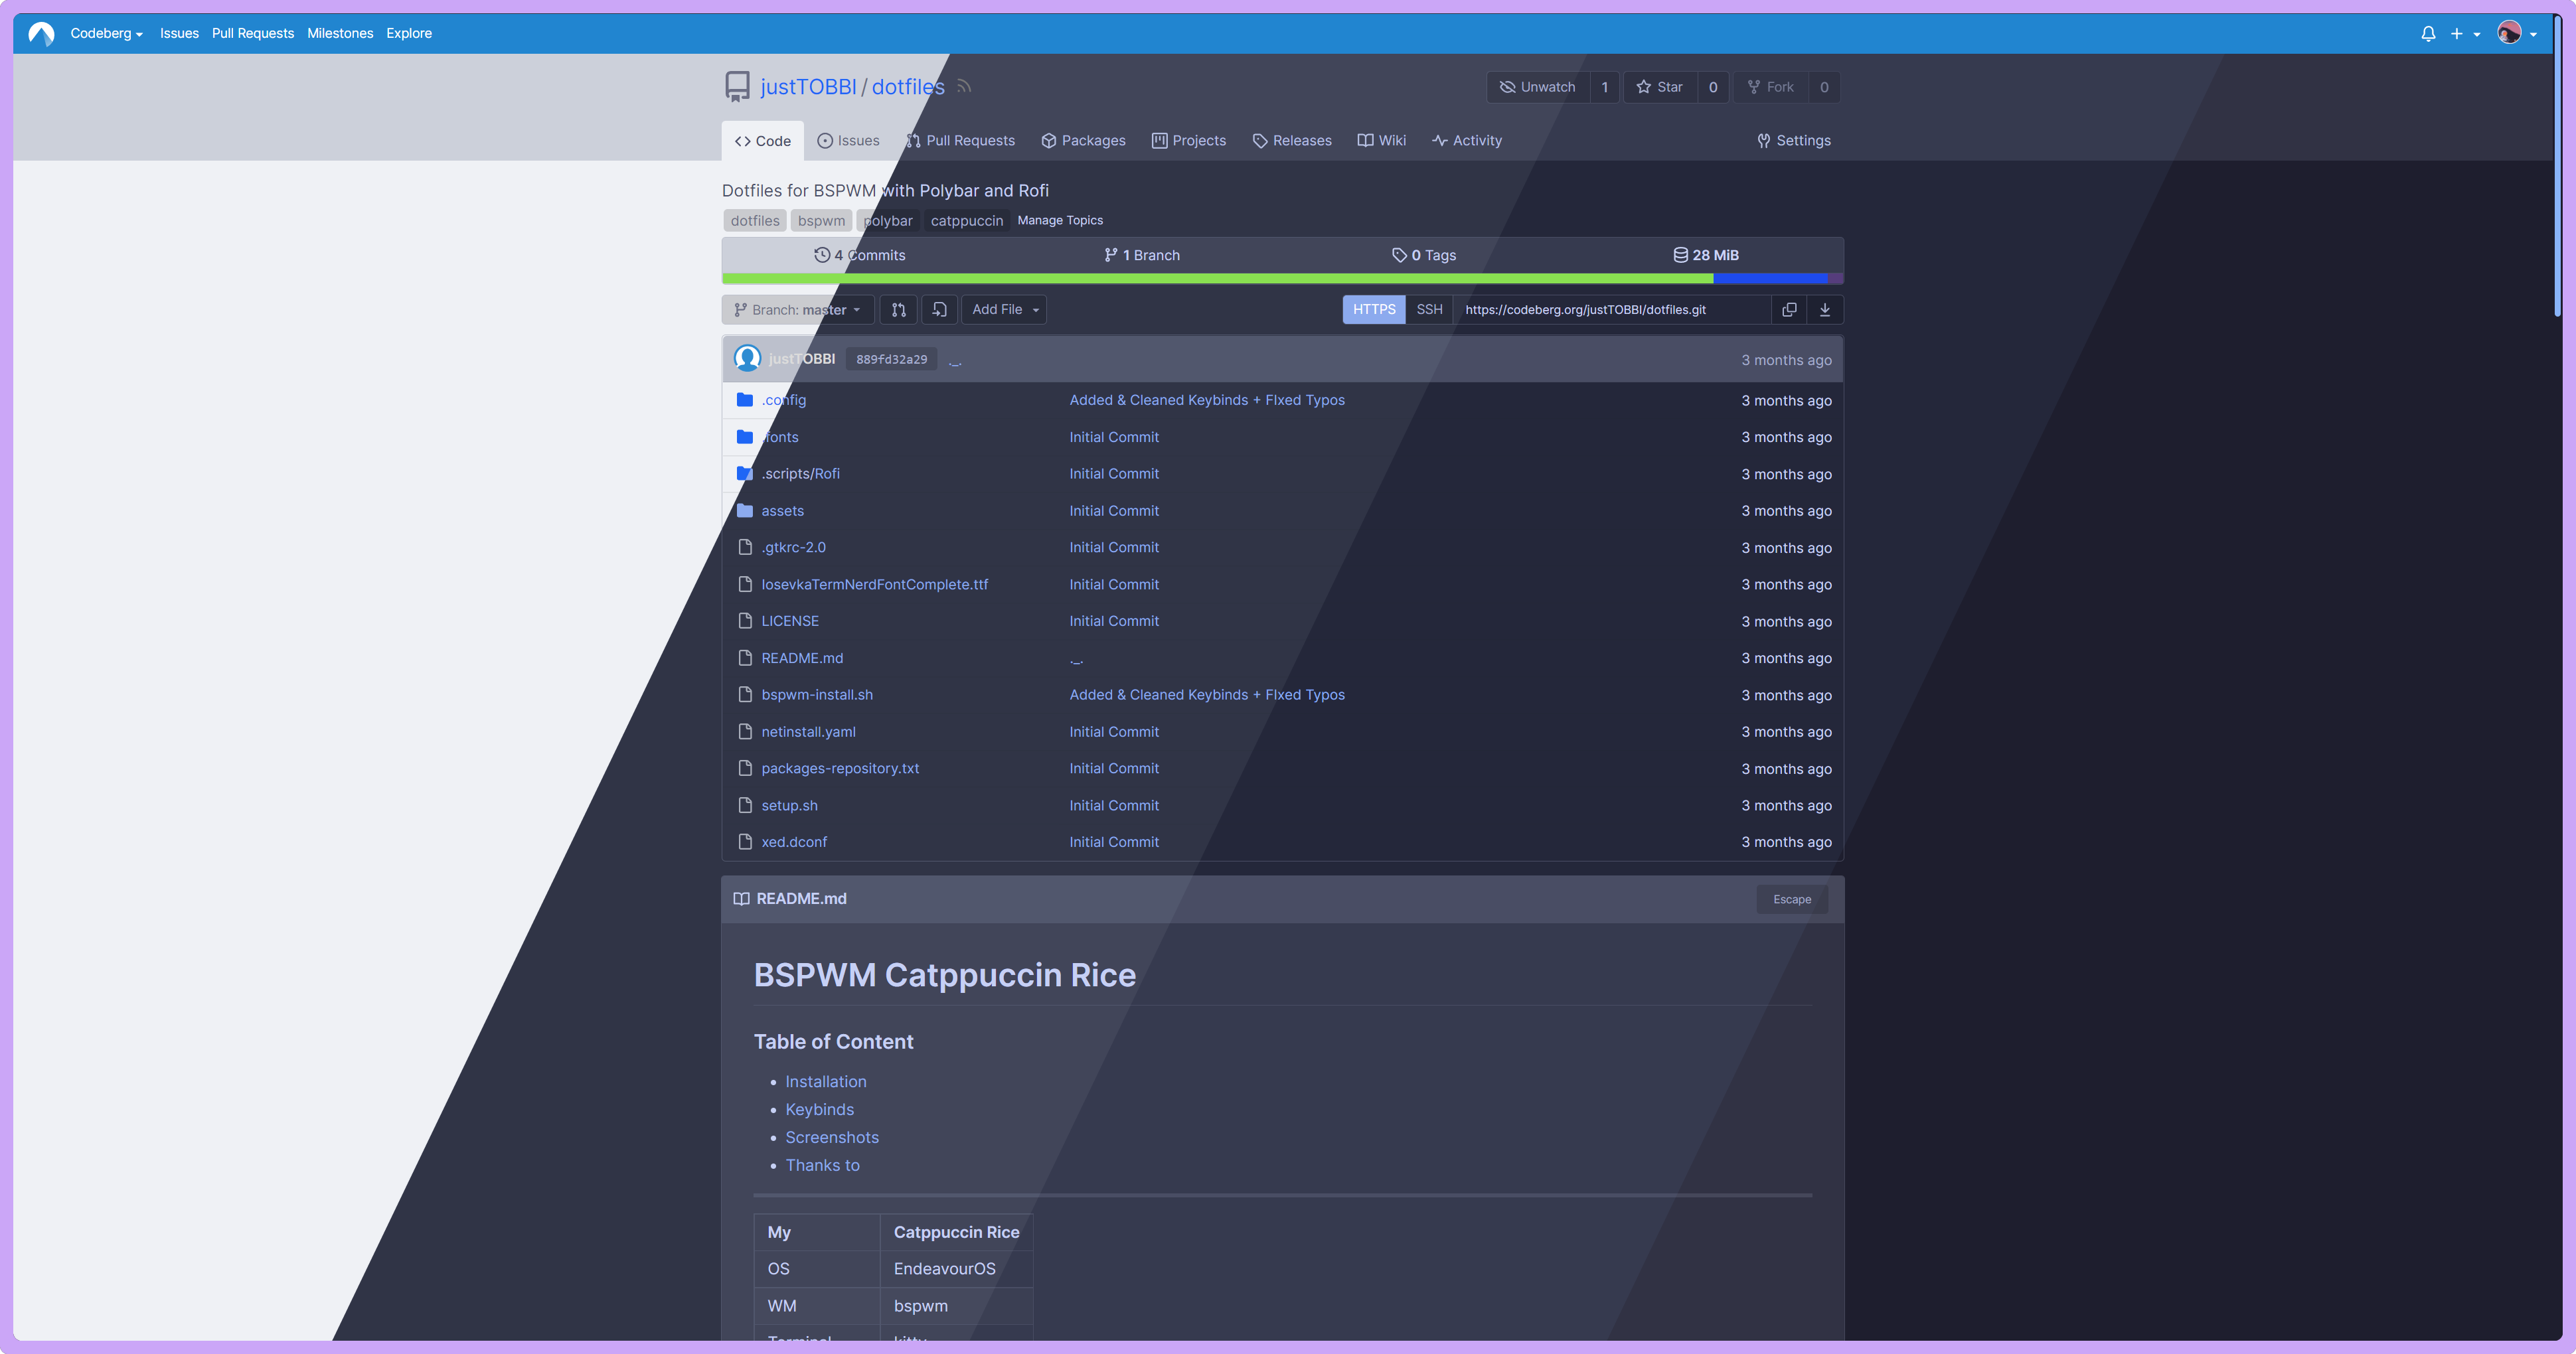Go to Pull Requests in top navbar
This screenshot has height=1354, width=2576.
point(253,33)
